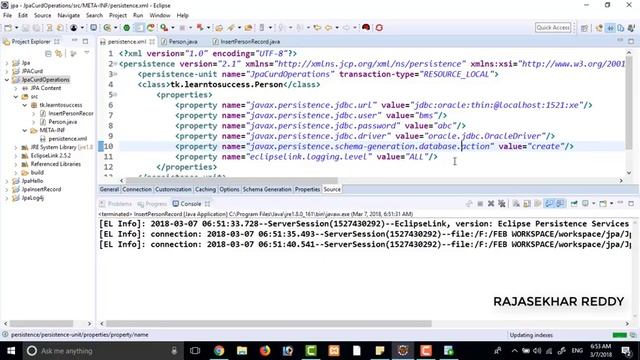
Task: Open the File menu
Action: 7,15
